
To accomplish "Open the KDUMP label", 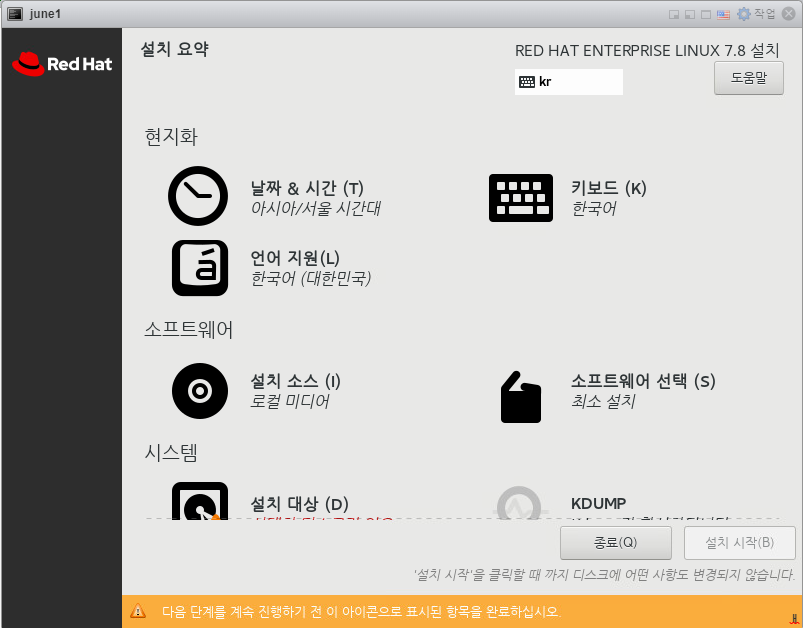I will tap(598, 504).
